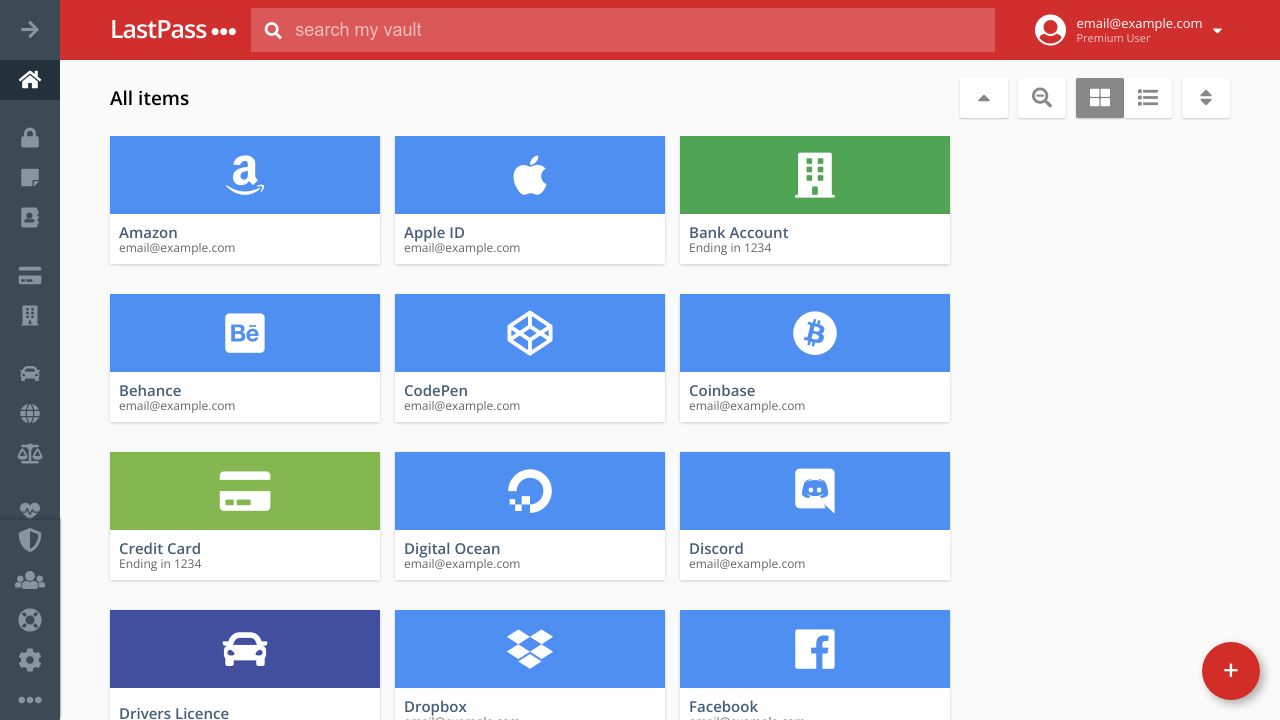The height and width of the screenshot is (720, 1280).
Task: Click the All items heading
Action: pos(149,98)
